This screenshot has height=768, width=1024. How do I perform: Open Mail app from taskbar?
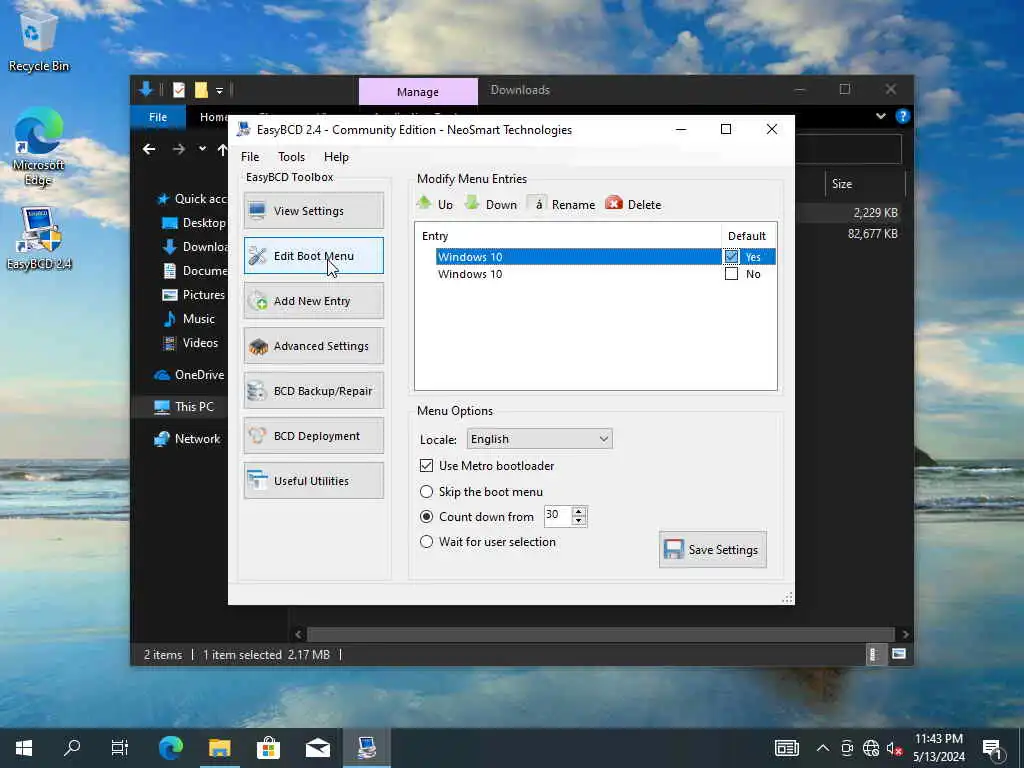pyautogui.click(x=318, y=748)
